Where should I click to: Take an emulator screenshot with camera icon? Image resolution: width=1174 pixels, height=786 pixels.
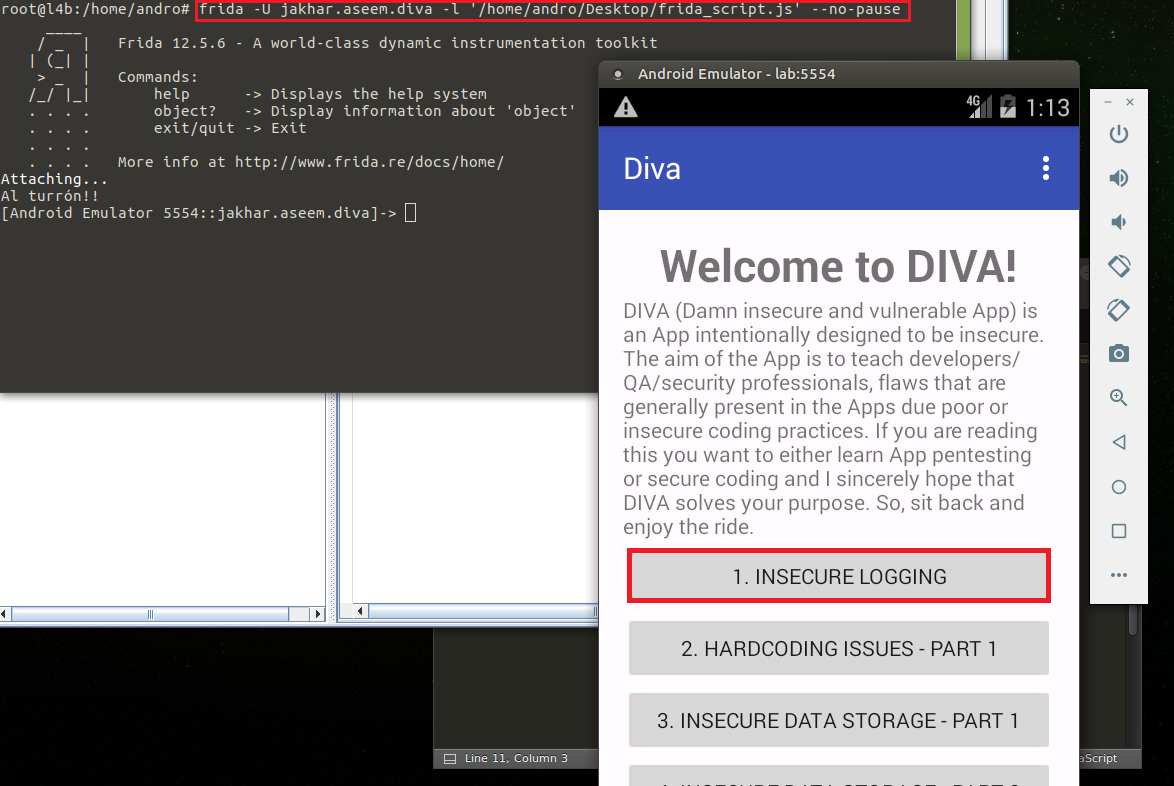pyautogui.click(x=1119, y=354)
